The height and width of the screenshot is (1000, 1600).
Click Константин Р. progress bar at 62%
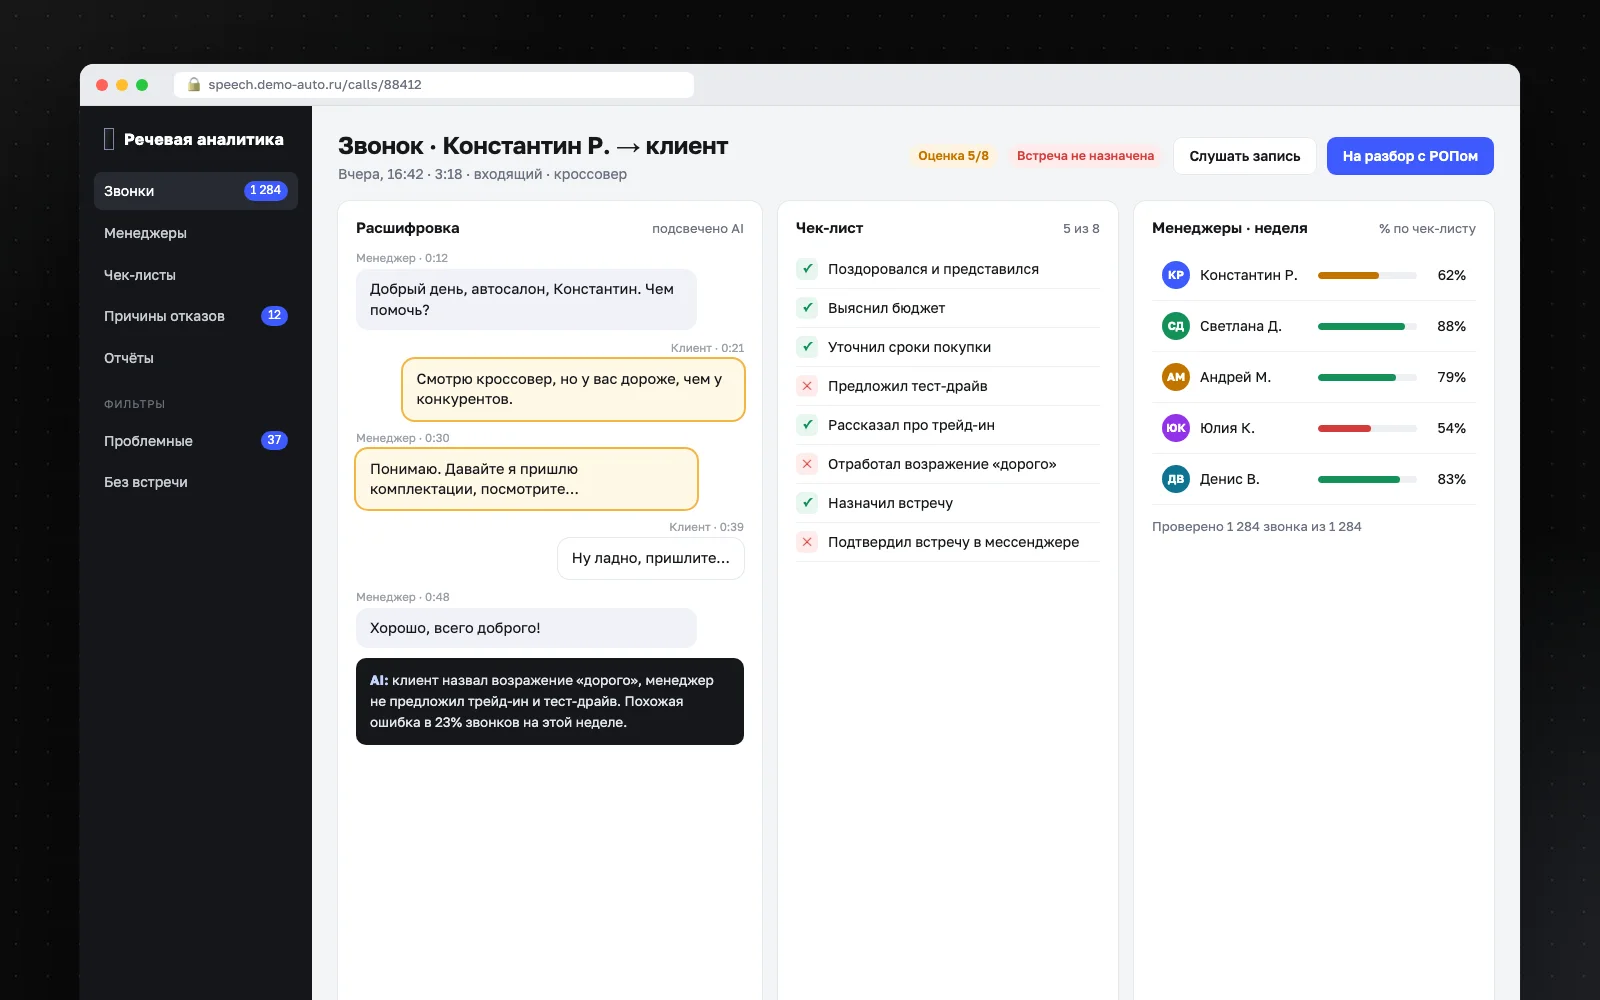coord(1367,275)
